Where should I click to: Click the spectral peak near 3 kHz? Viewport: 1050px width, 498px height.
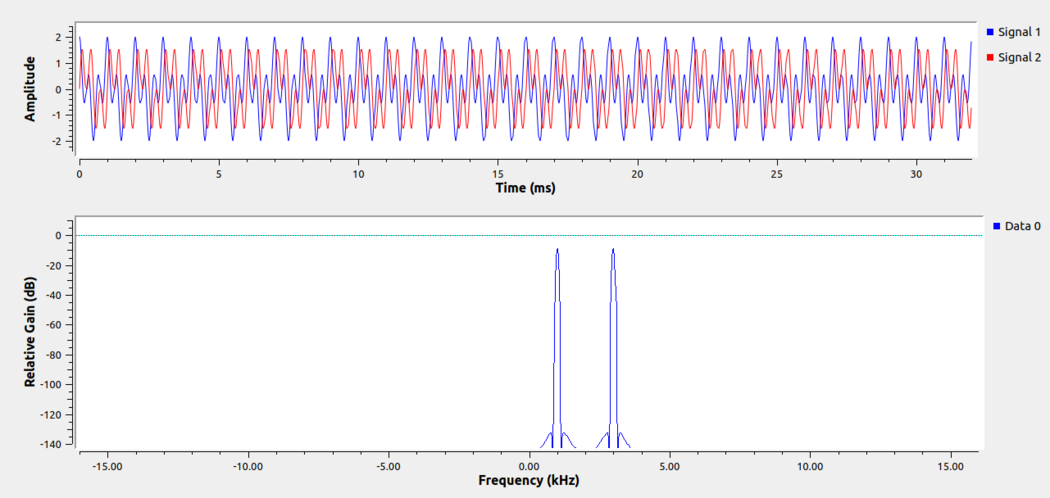(613, 251)
